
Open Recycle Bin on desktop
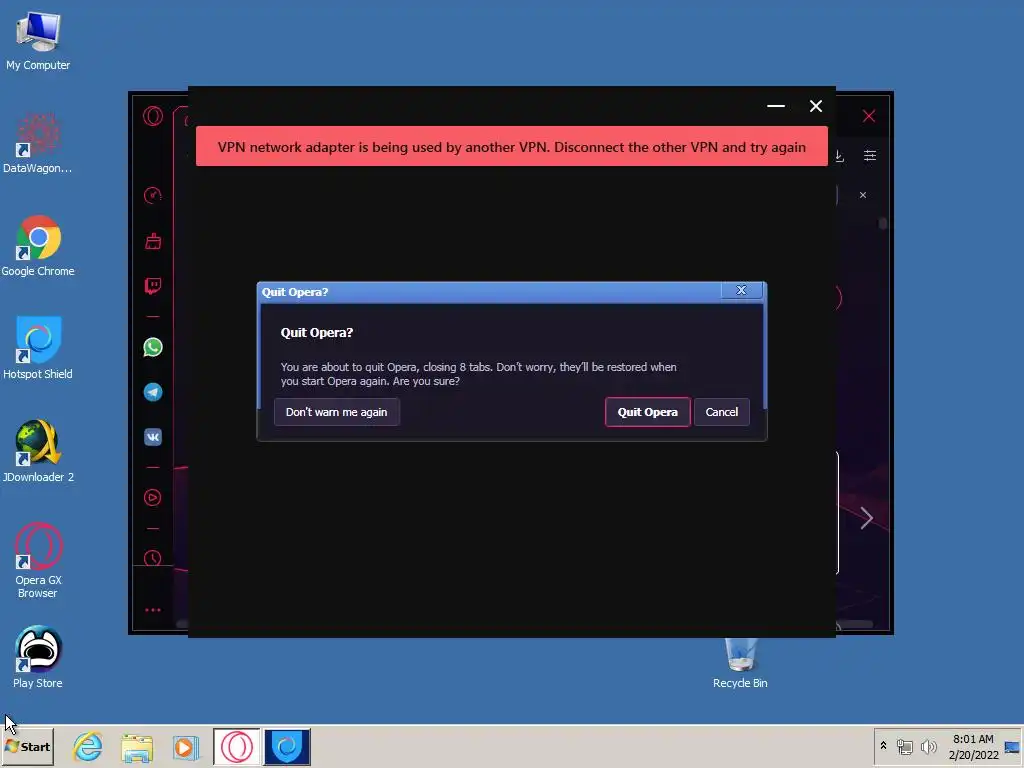click(741, 664)
